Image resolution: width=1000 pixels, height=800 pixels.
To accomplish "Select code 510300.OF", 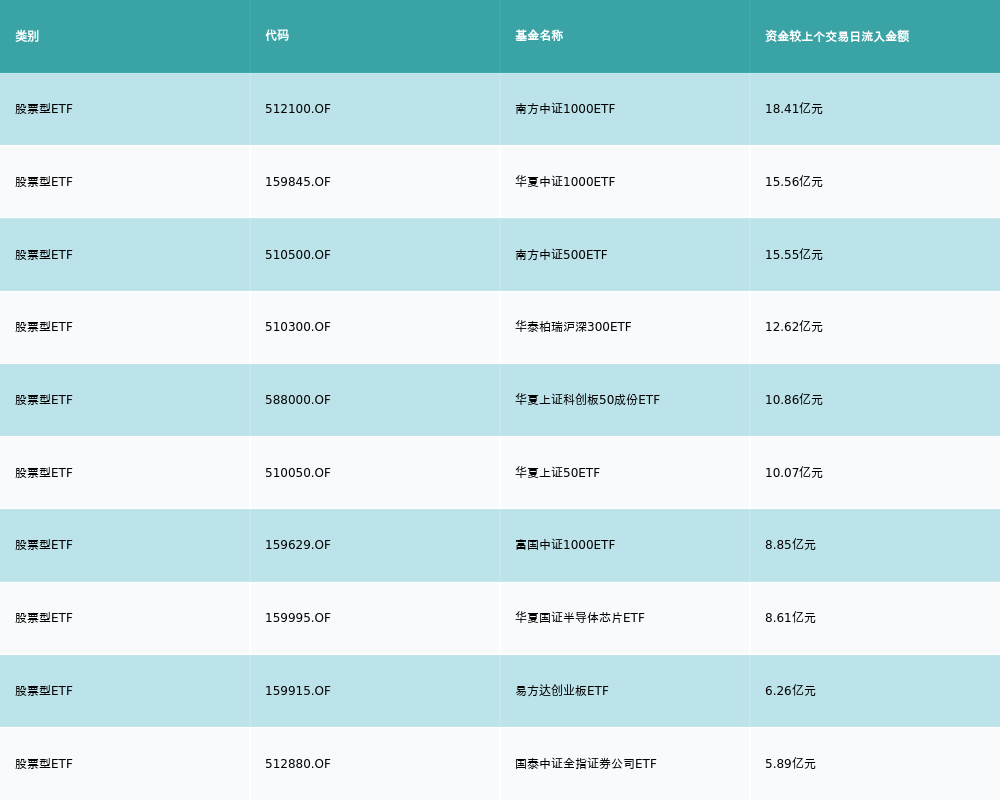I will click(298, 327).
